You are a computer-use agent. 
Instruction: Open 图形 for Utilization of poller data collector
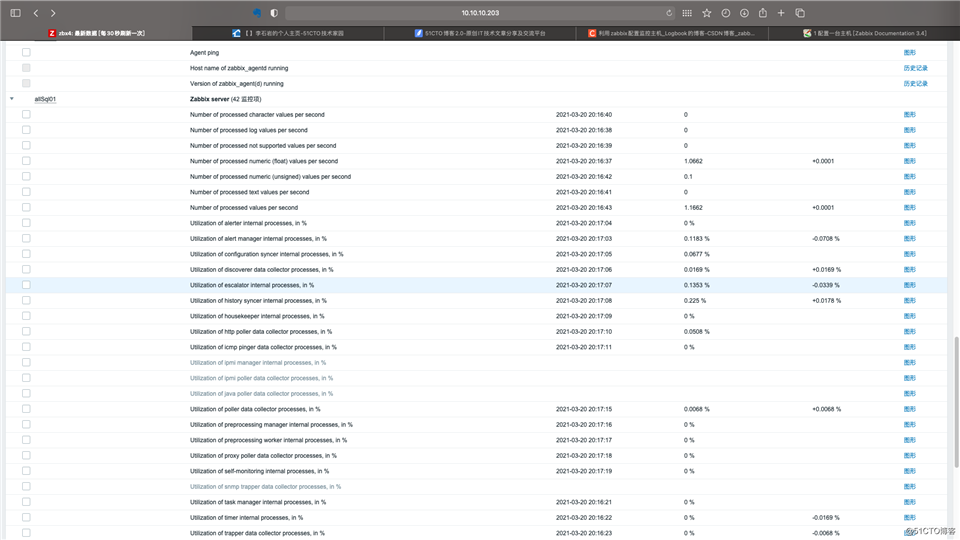pyautogui.click(x=909, y=409)
